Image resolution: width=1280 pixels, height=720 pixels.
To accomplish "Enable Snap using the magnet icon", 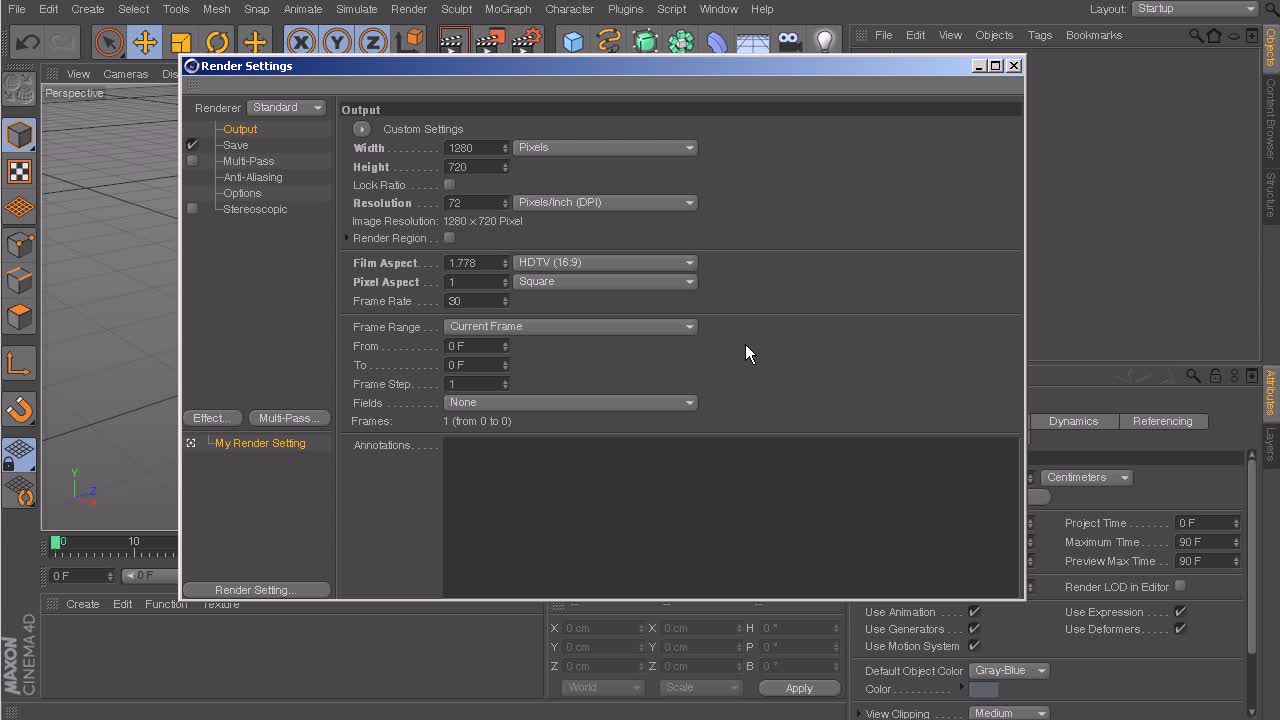I will [x=19, y=409].
